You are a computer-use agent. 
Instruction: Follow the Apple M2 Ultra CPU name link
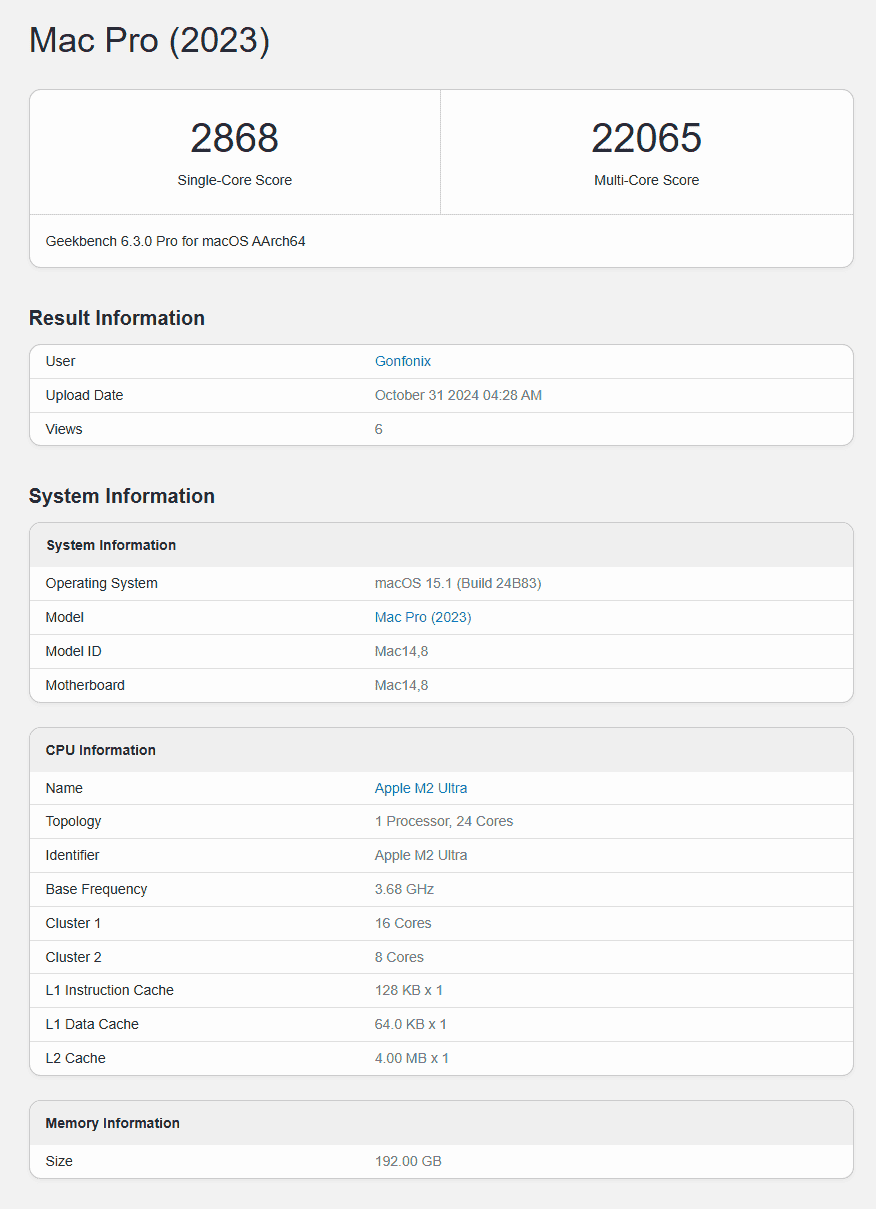[x=420, y=788]
